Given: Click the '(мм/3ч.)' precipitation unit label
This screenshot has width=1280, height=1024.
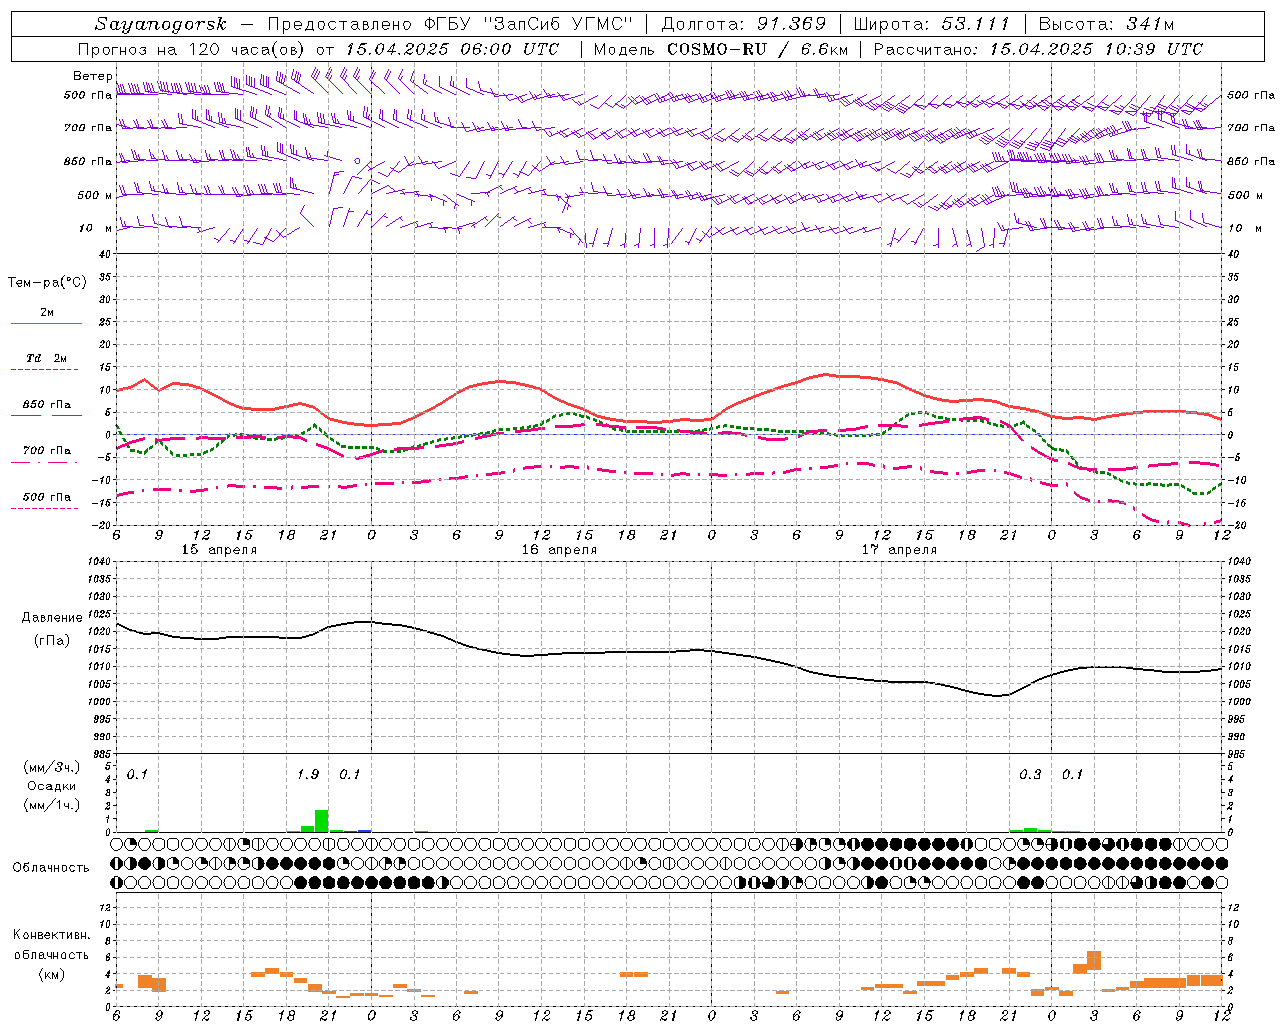Looking at the screenshot, I should 50,767.
